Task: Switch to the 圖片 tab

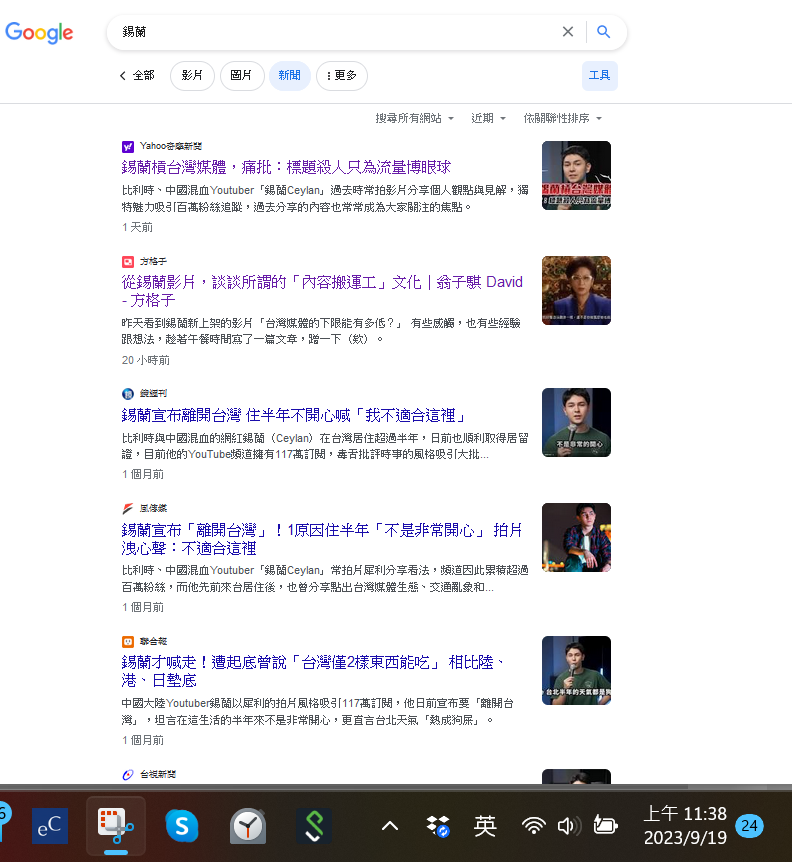Action: coord(242,75)
